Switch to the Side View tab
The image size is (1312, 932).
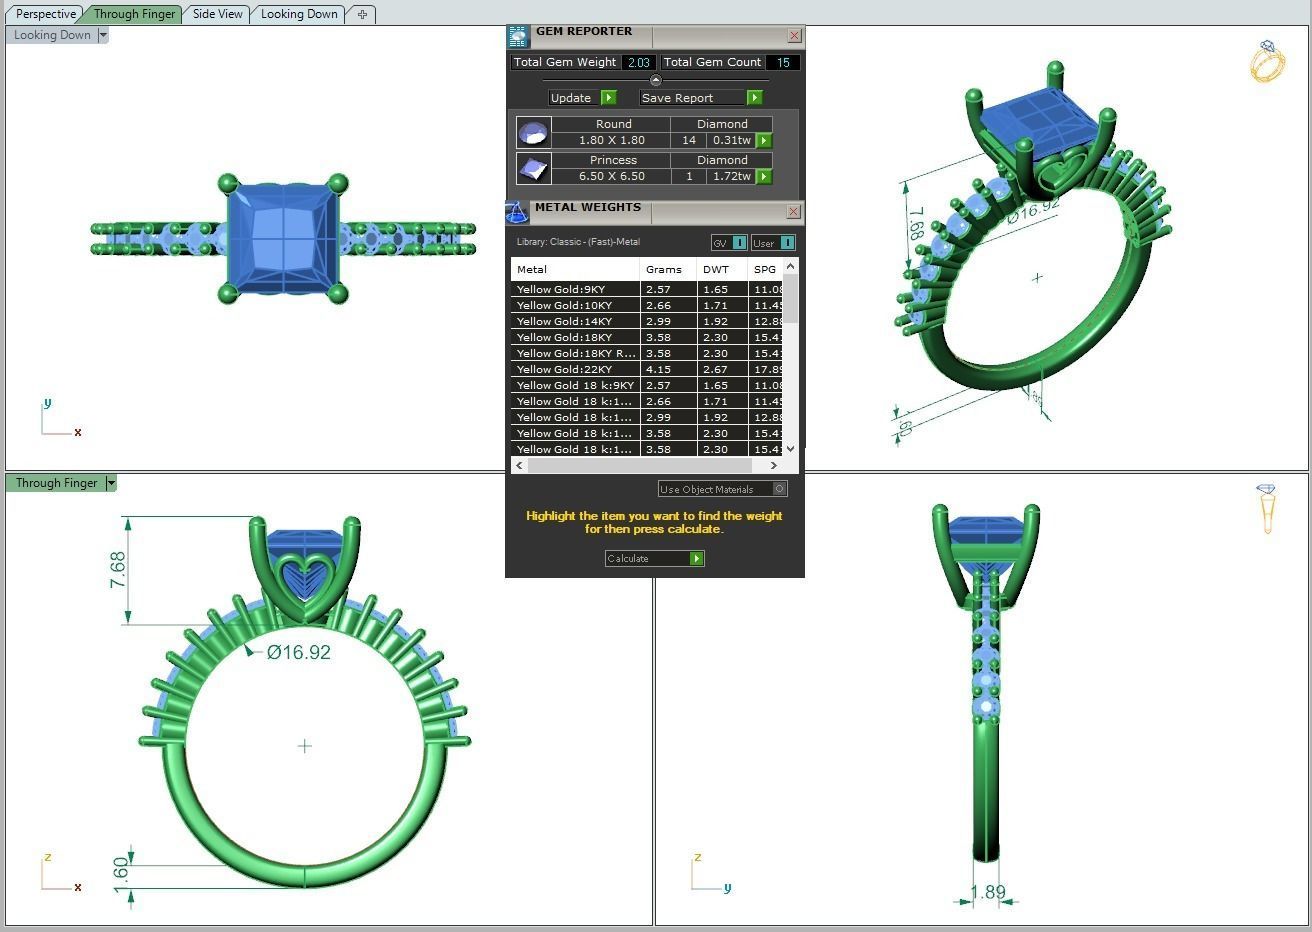pyautogui.click(x=217, y=14)
